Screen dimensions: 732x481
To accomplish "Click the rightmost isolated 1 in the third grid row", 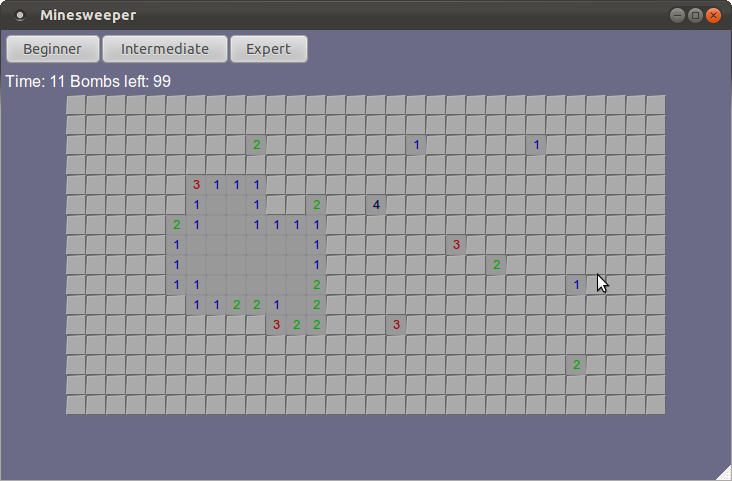I will point(536,145).
